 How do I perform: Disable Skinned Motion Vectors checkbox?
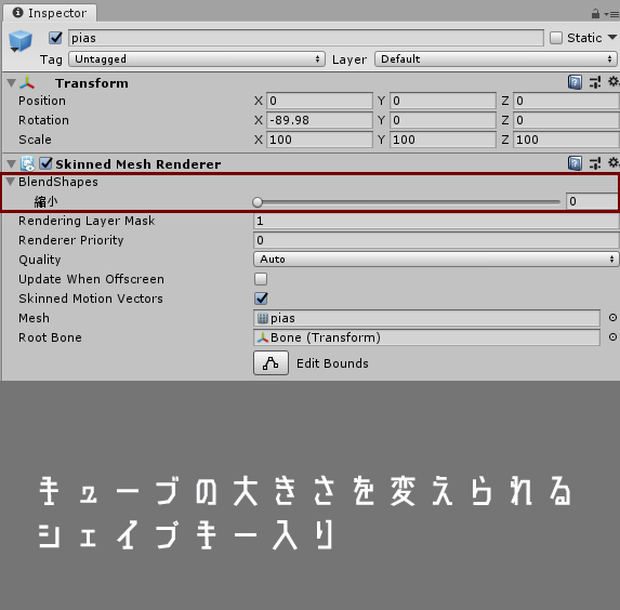[x=261, y=298]
